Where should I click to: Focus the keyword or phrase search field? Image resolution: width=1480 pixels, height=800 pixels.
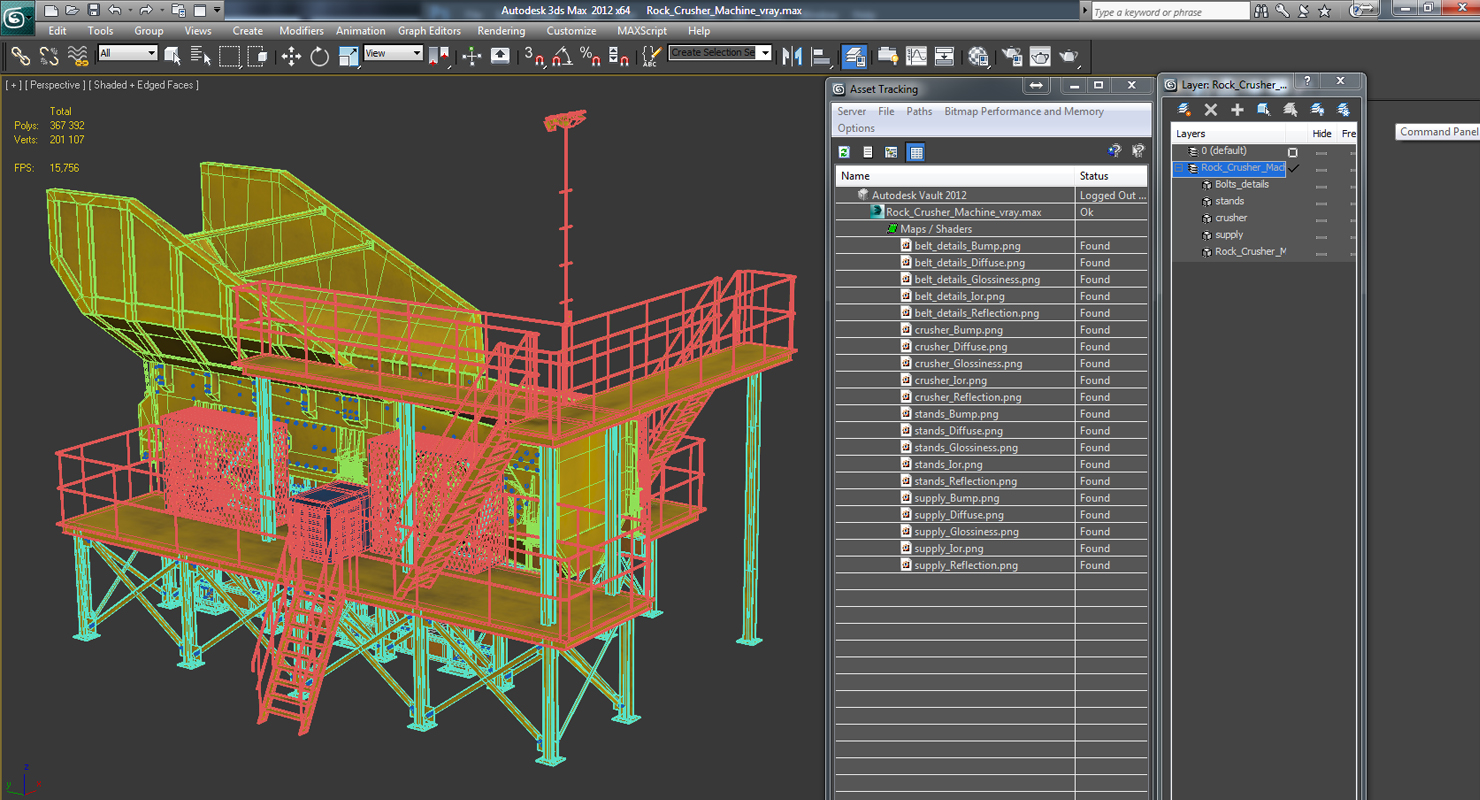pos(1170,11)
